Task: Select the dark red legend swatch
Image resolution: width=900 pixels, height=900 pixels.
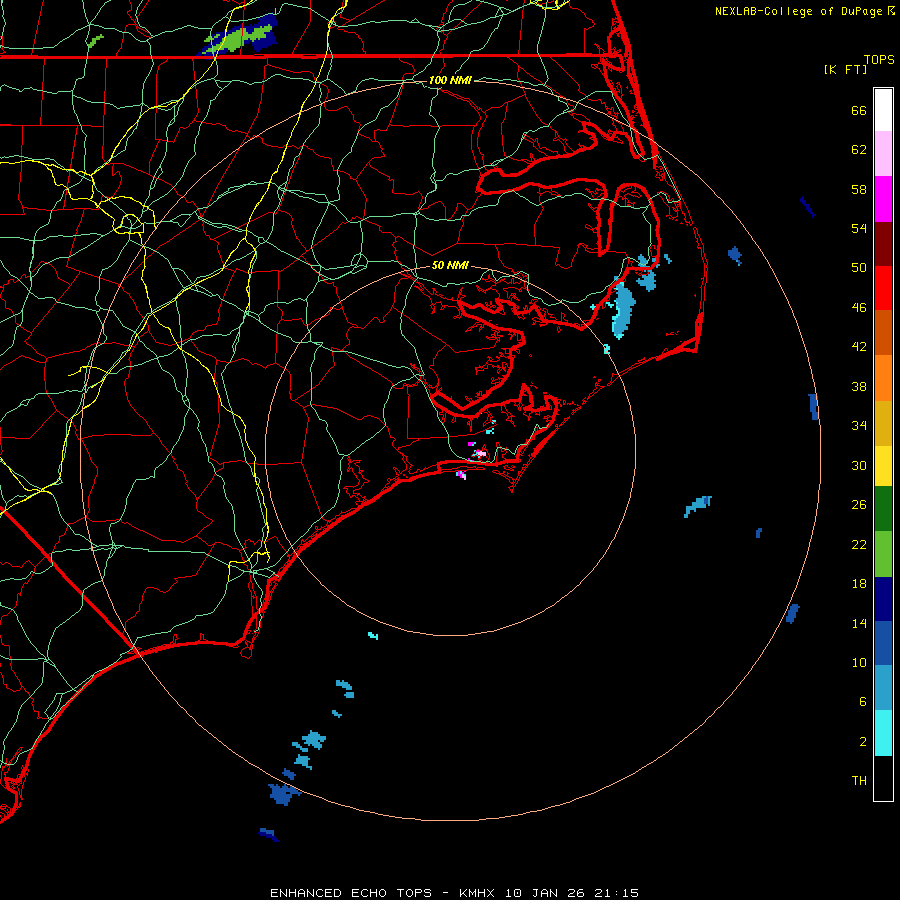Action: pos(883,244)
